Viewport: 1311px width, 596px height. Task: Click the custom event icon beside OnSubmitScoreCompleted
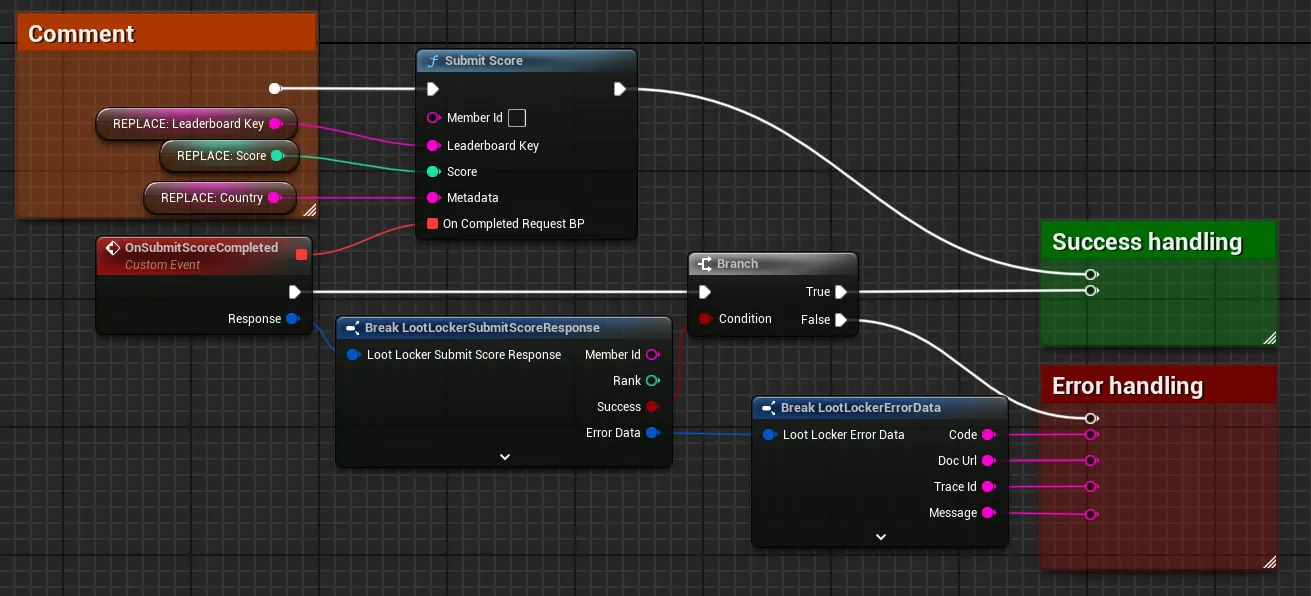coord(113,247)
